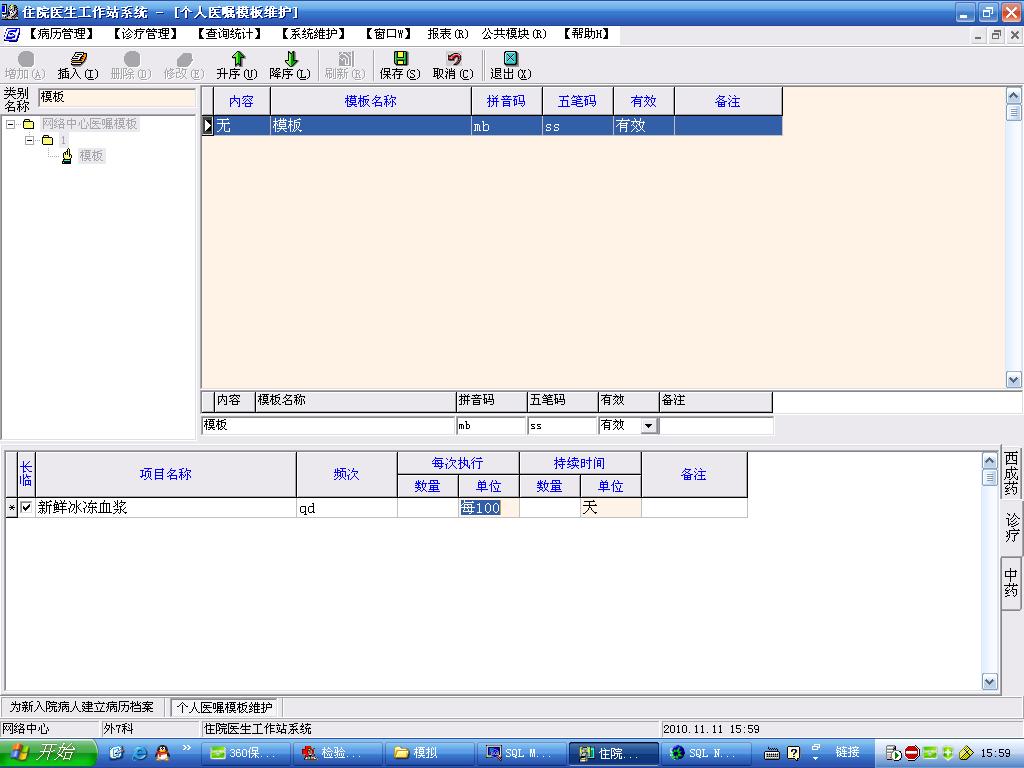Click the 升序 (Ascending) green arrow icon
Image resolution: width=1024 pixels, height=768 pixels.
coord(237,60)
